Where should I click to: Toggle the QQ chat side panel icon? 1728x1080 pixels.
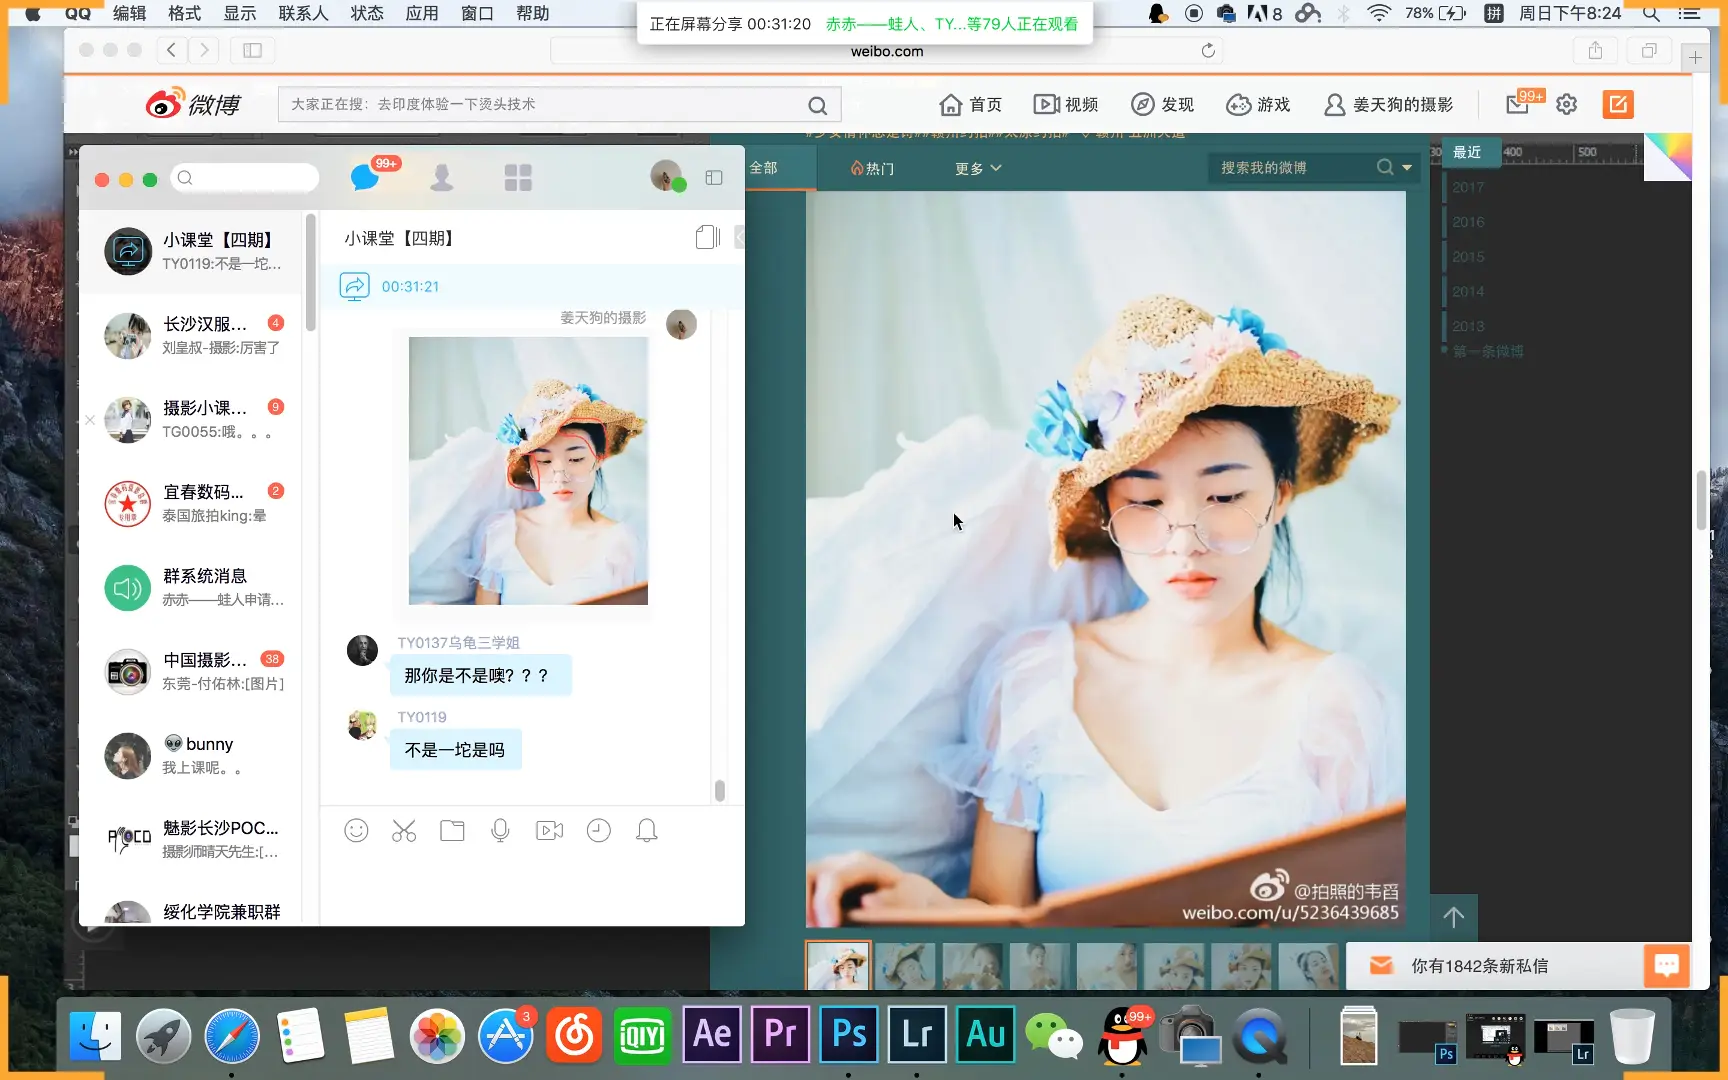pos(714,177)
